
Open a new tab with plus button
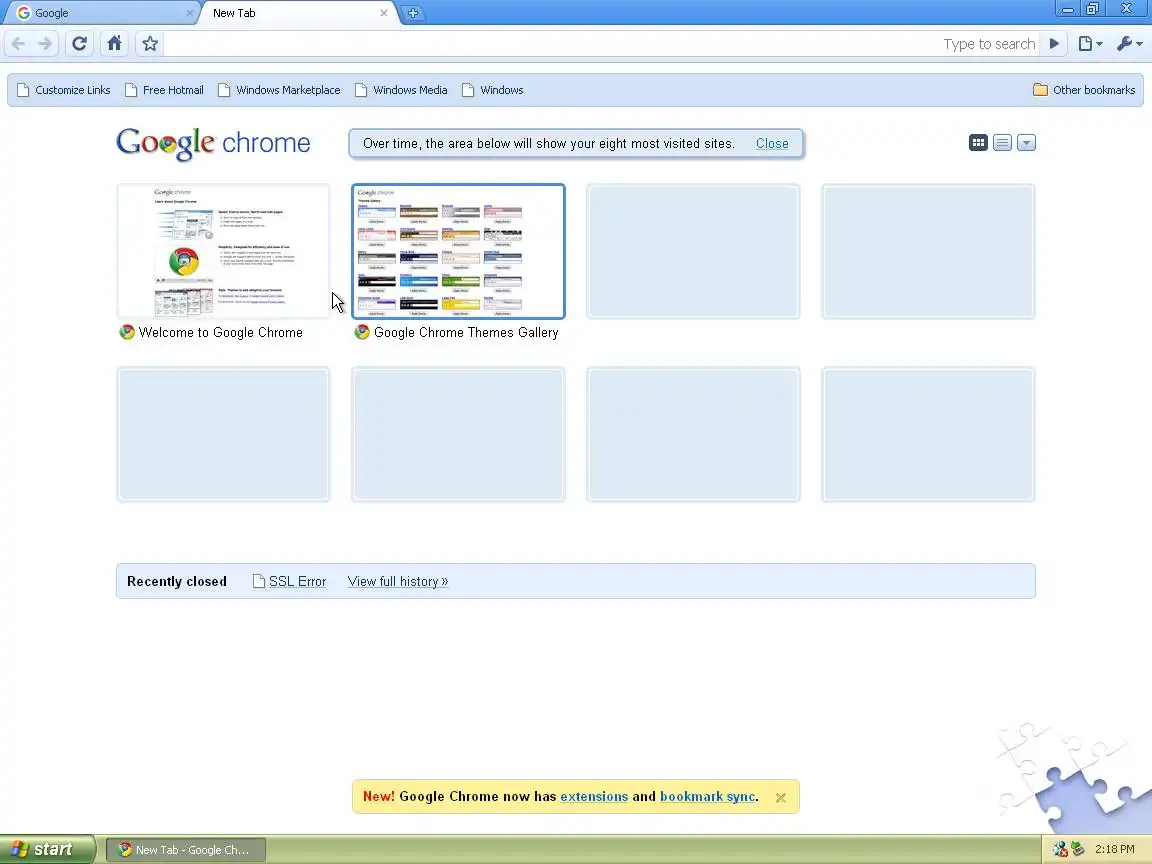click(413, 12)
